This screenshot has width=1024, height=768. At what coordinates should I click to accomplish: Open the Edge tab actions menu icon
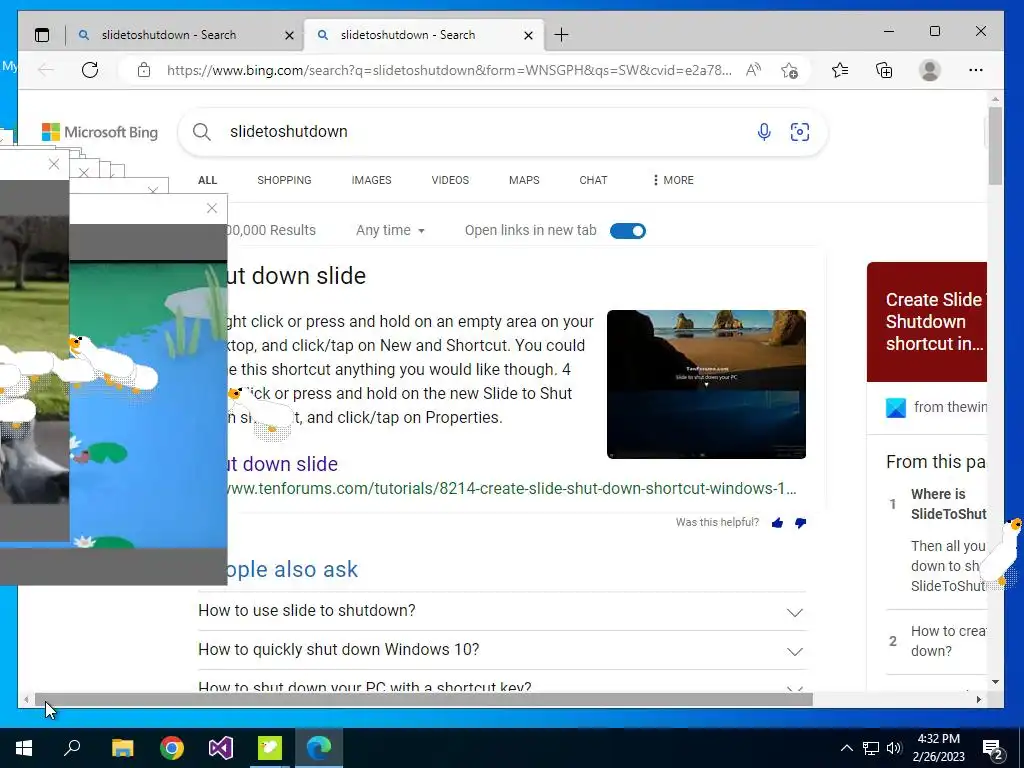[x=42, y=35]
